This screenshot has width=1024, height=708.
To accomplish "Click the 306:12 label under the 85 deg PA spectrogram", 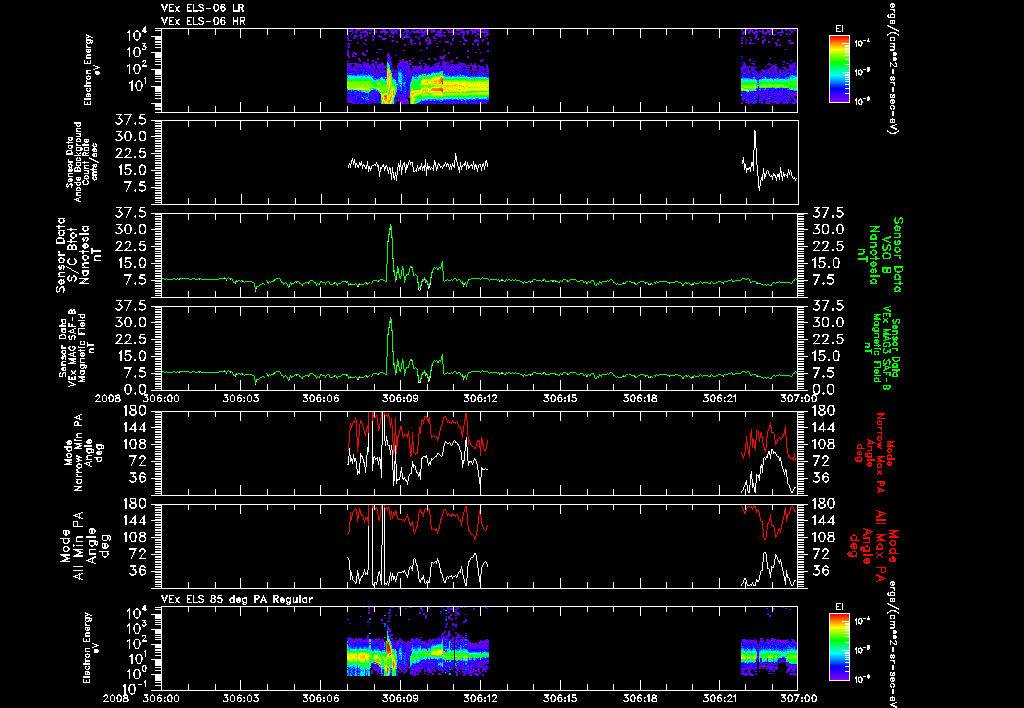I will click(481, 698).
